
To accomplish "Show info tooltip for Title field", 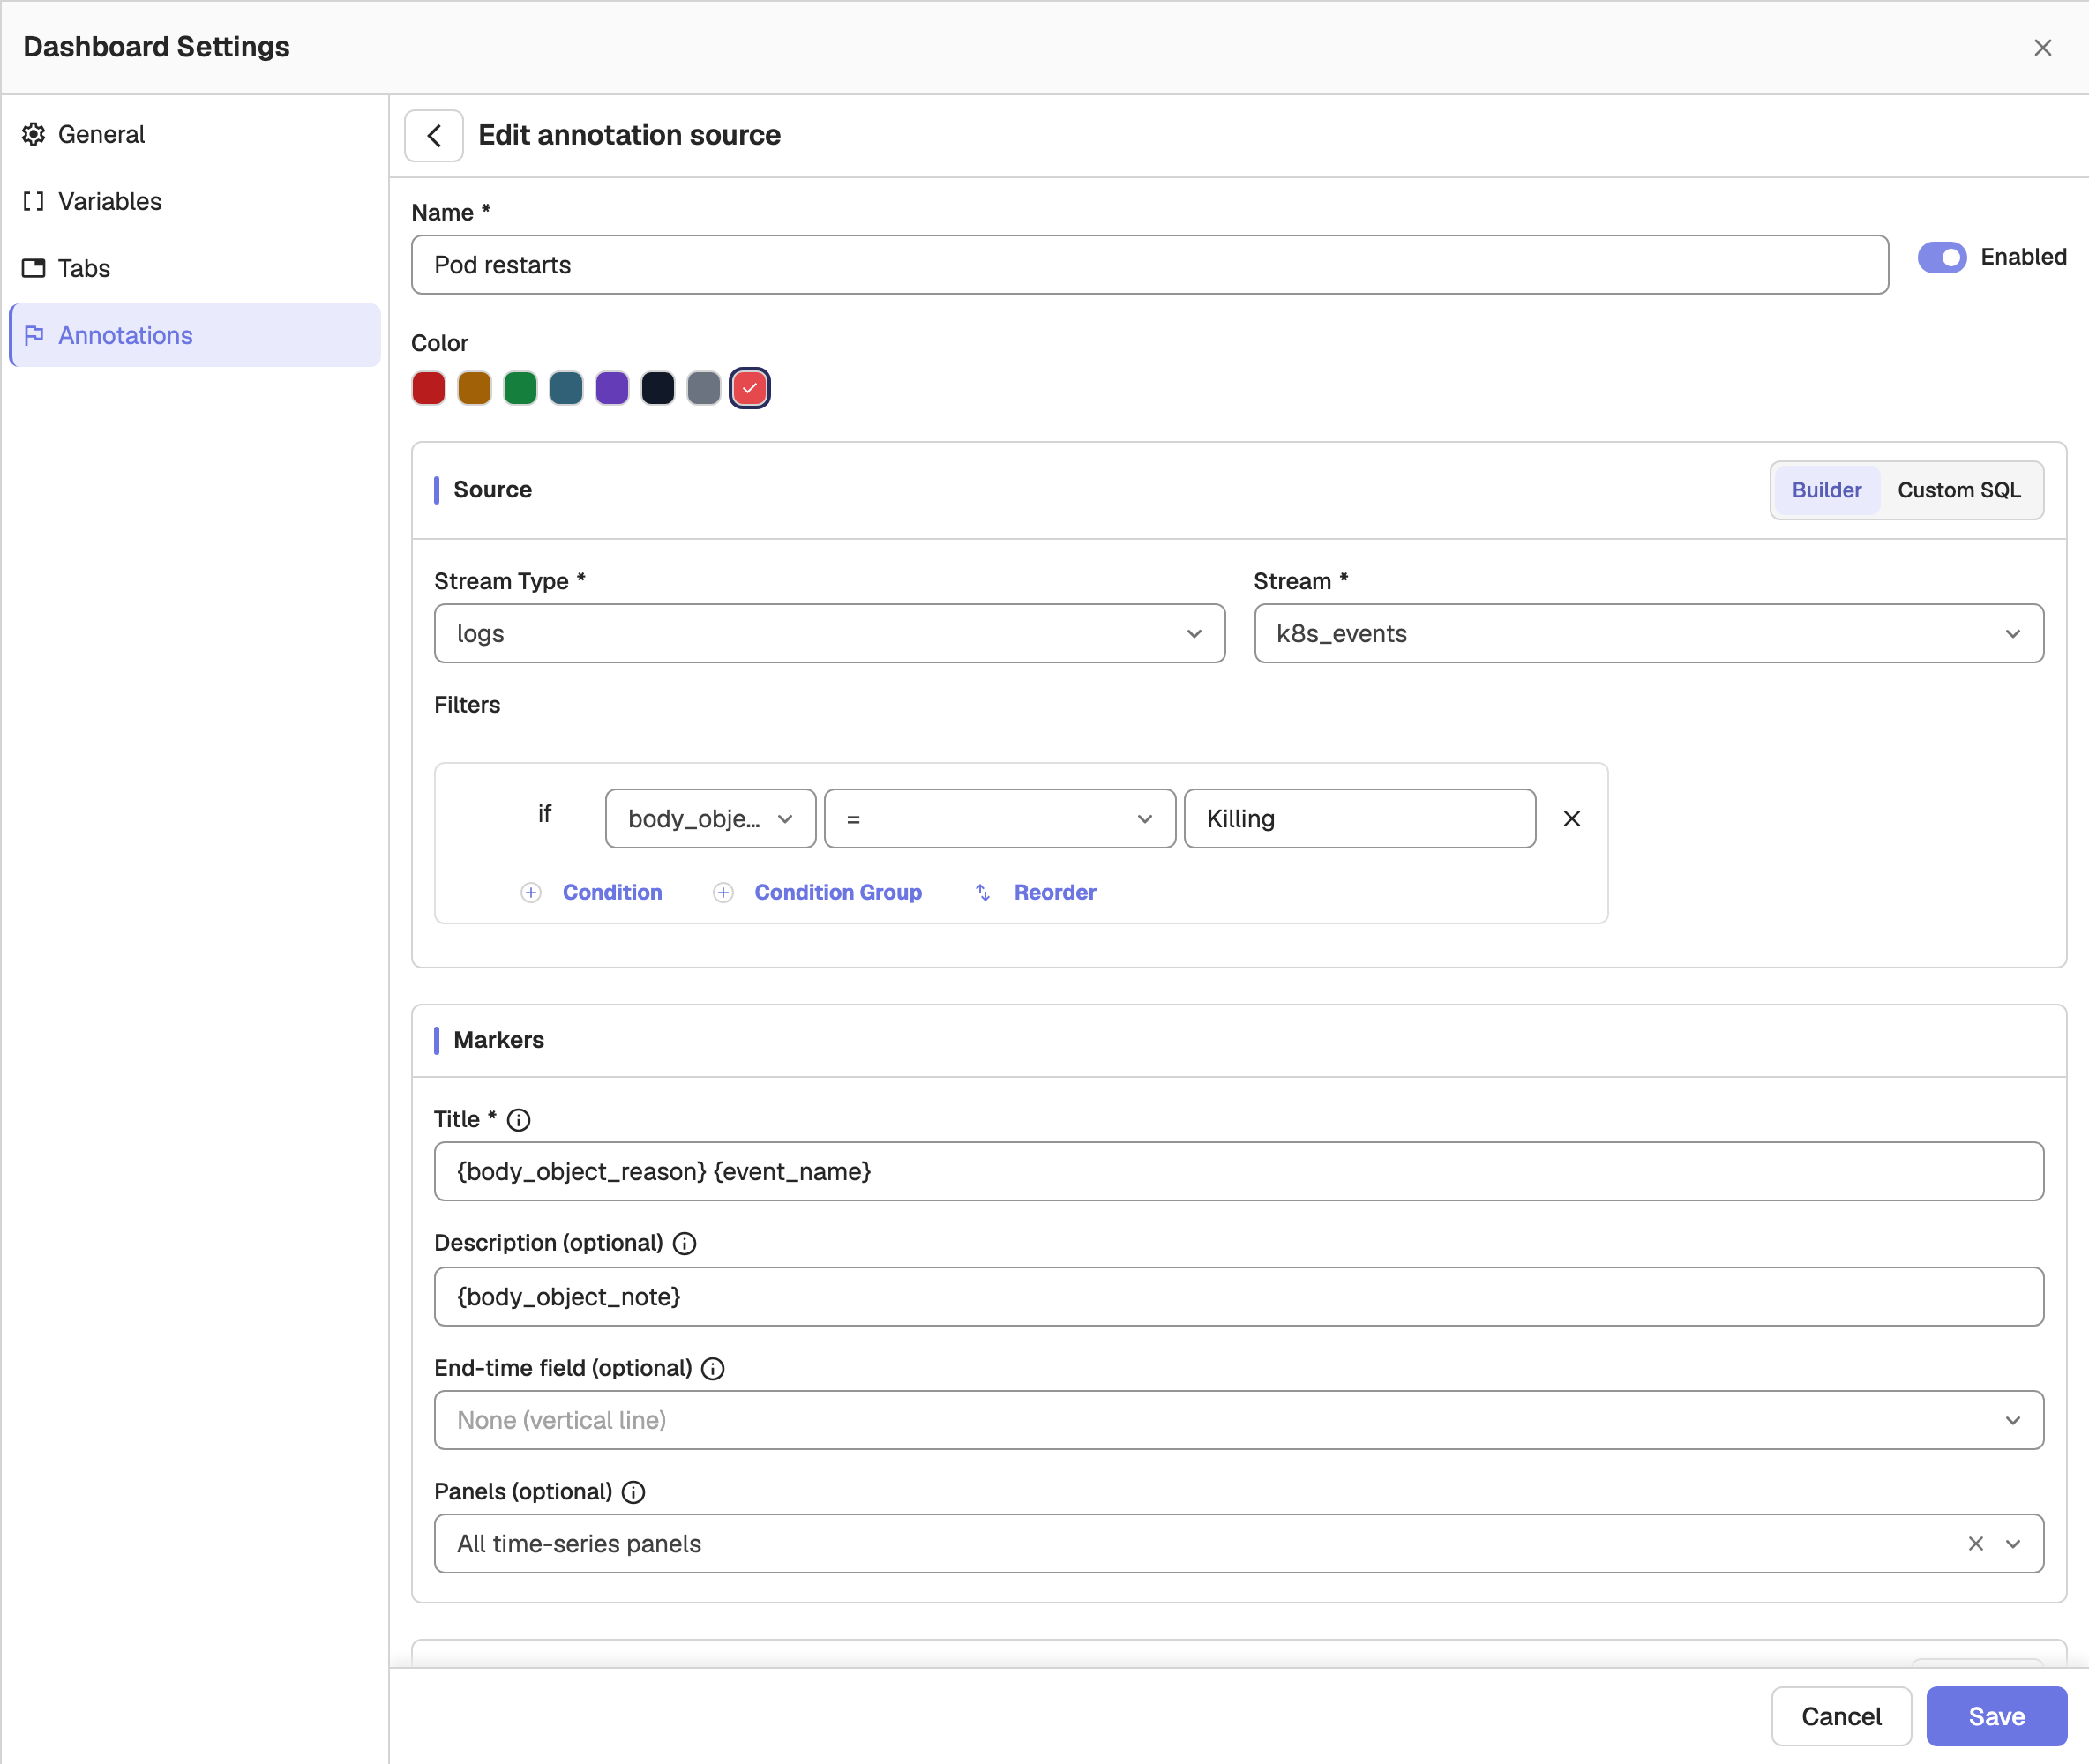I will pos(518,1120).
